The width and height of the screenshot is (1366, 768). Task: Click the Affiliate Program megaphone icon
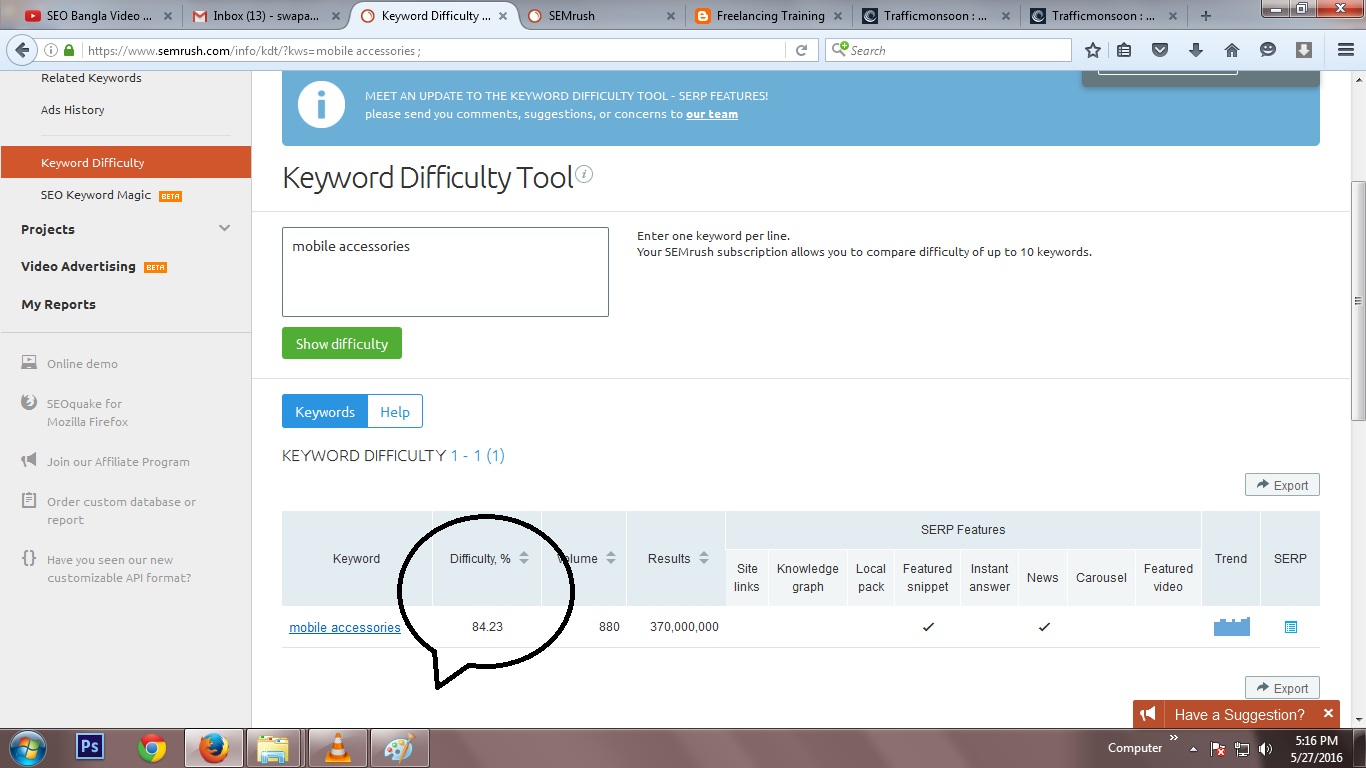point(29,461)
